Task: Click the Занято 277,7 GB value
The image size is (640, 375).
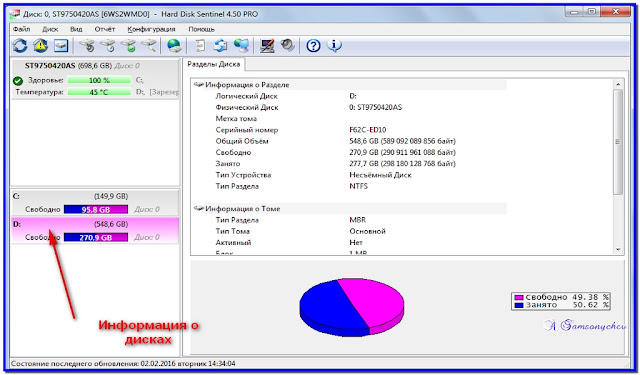Action: point(402,164)
